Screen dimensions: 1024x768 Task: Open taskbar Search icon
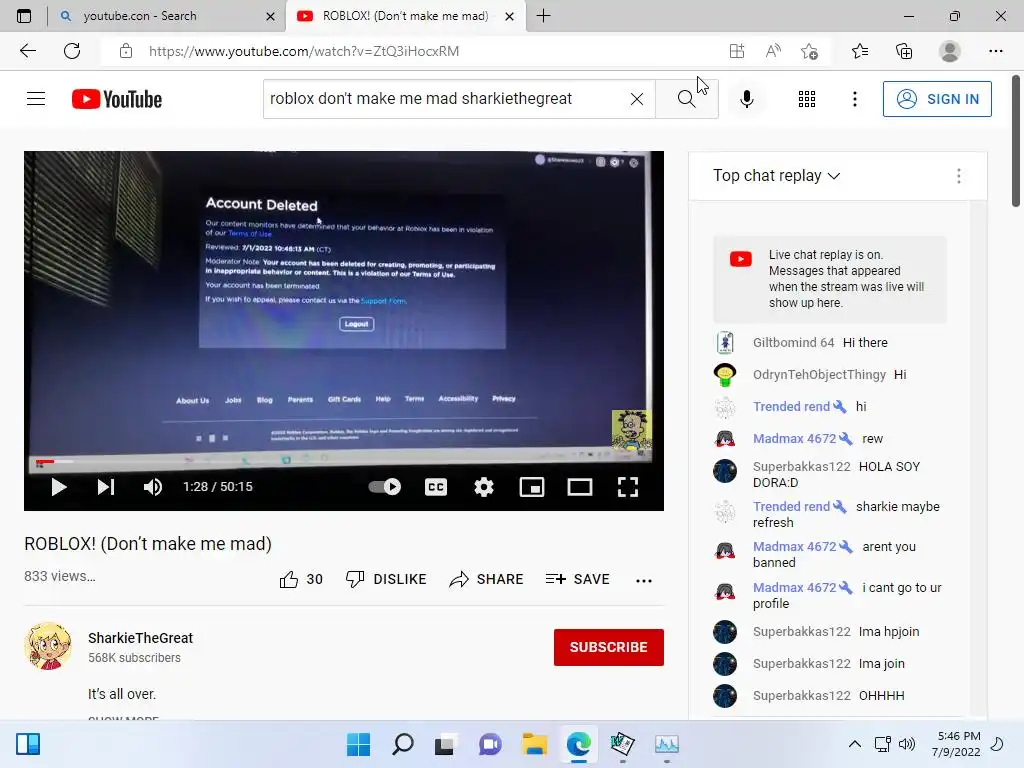click(402, 744)
